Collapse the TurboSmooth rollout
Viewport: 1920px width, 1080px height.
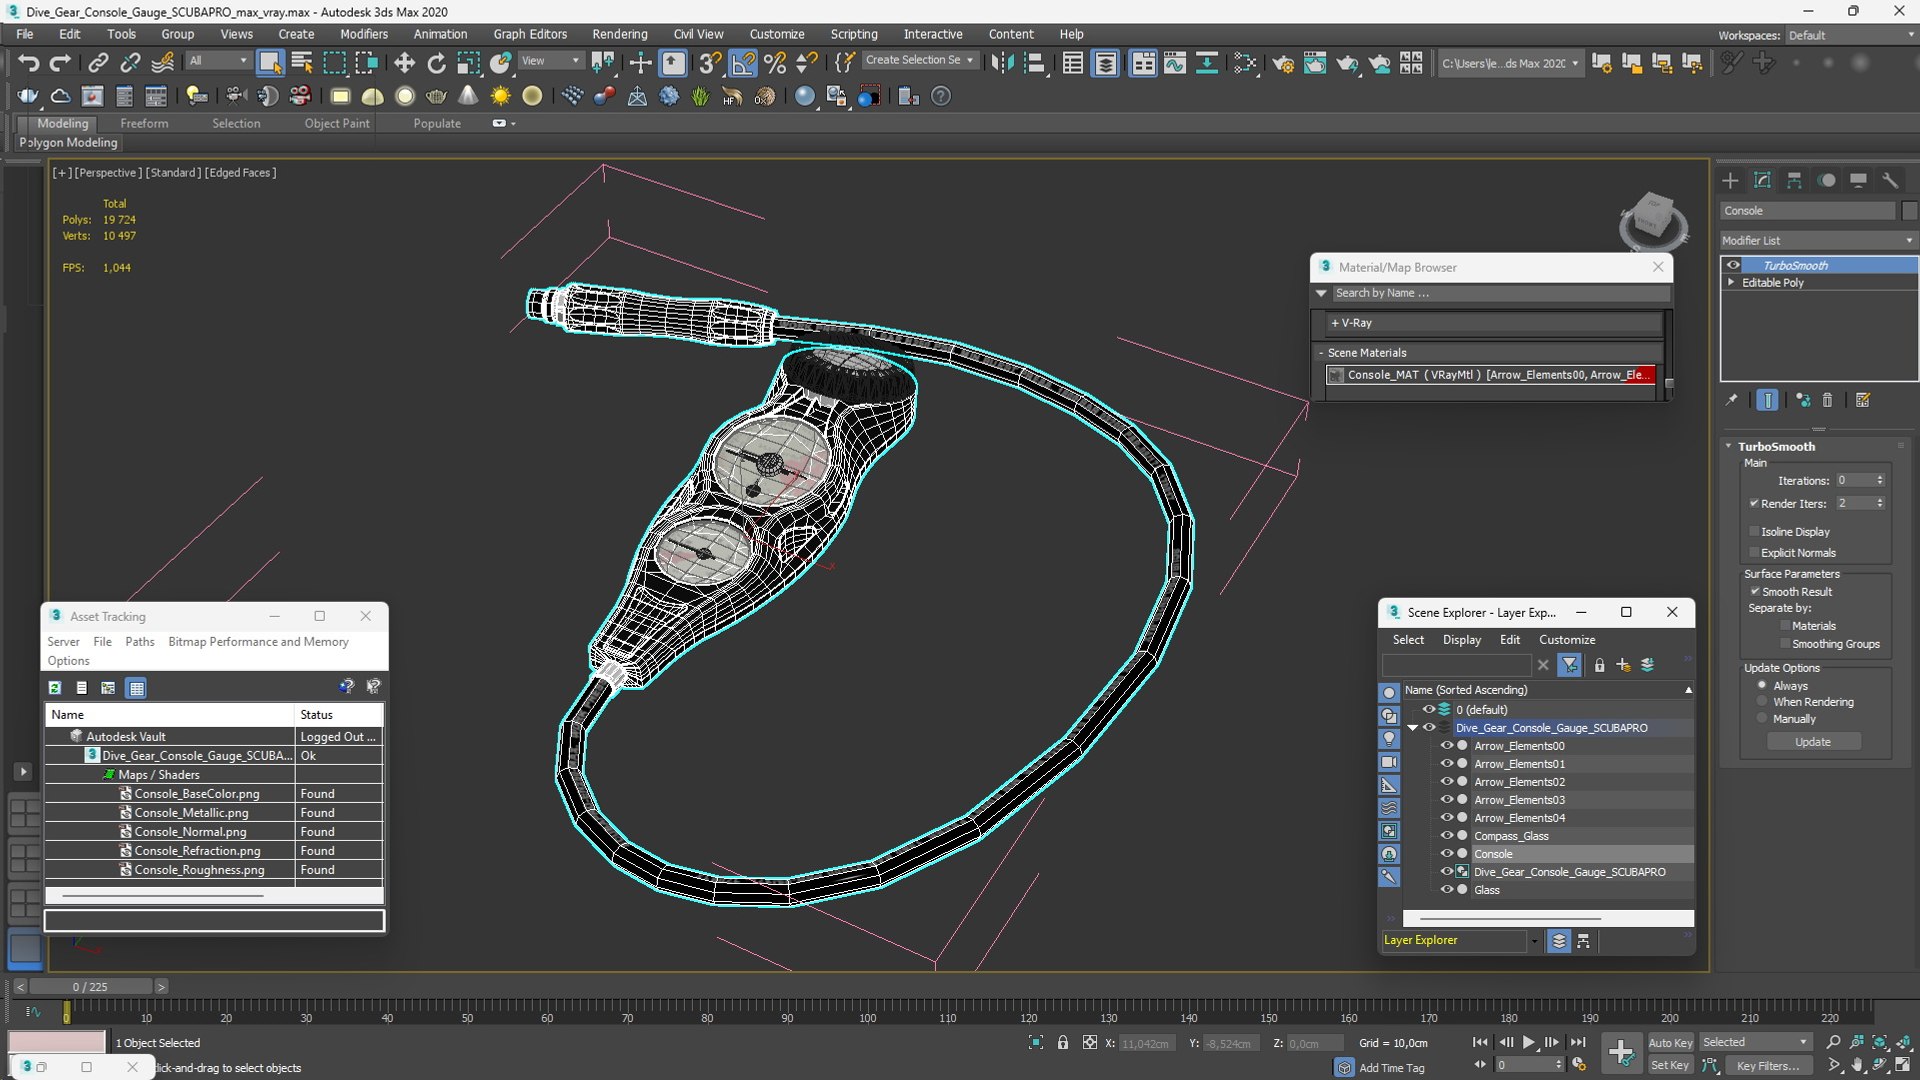coord(1728,446)
